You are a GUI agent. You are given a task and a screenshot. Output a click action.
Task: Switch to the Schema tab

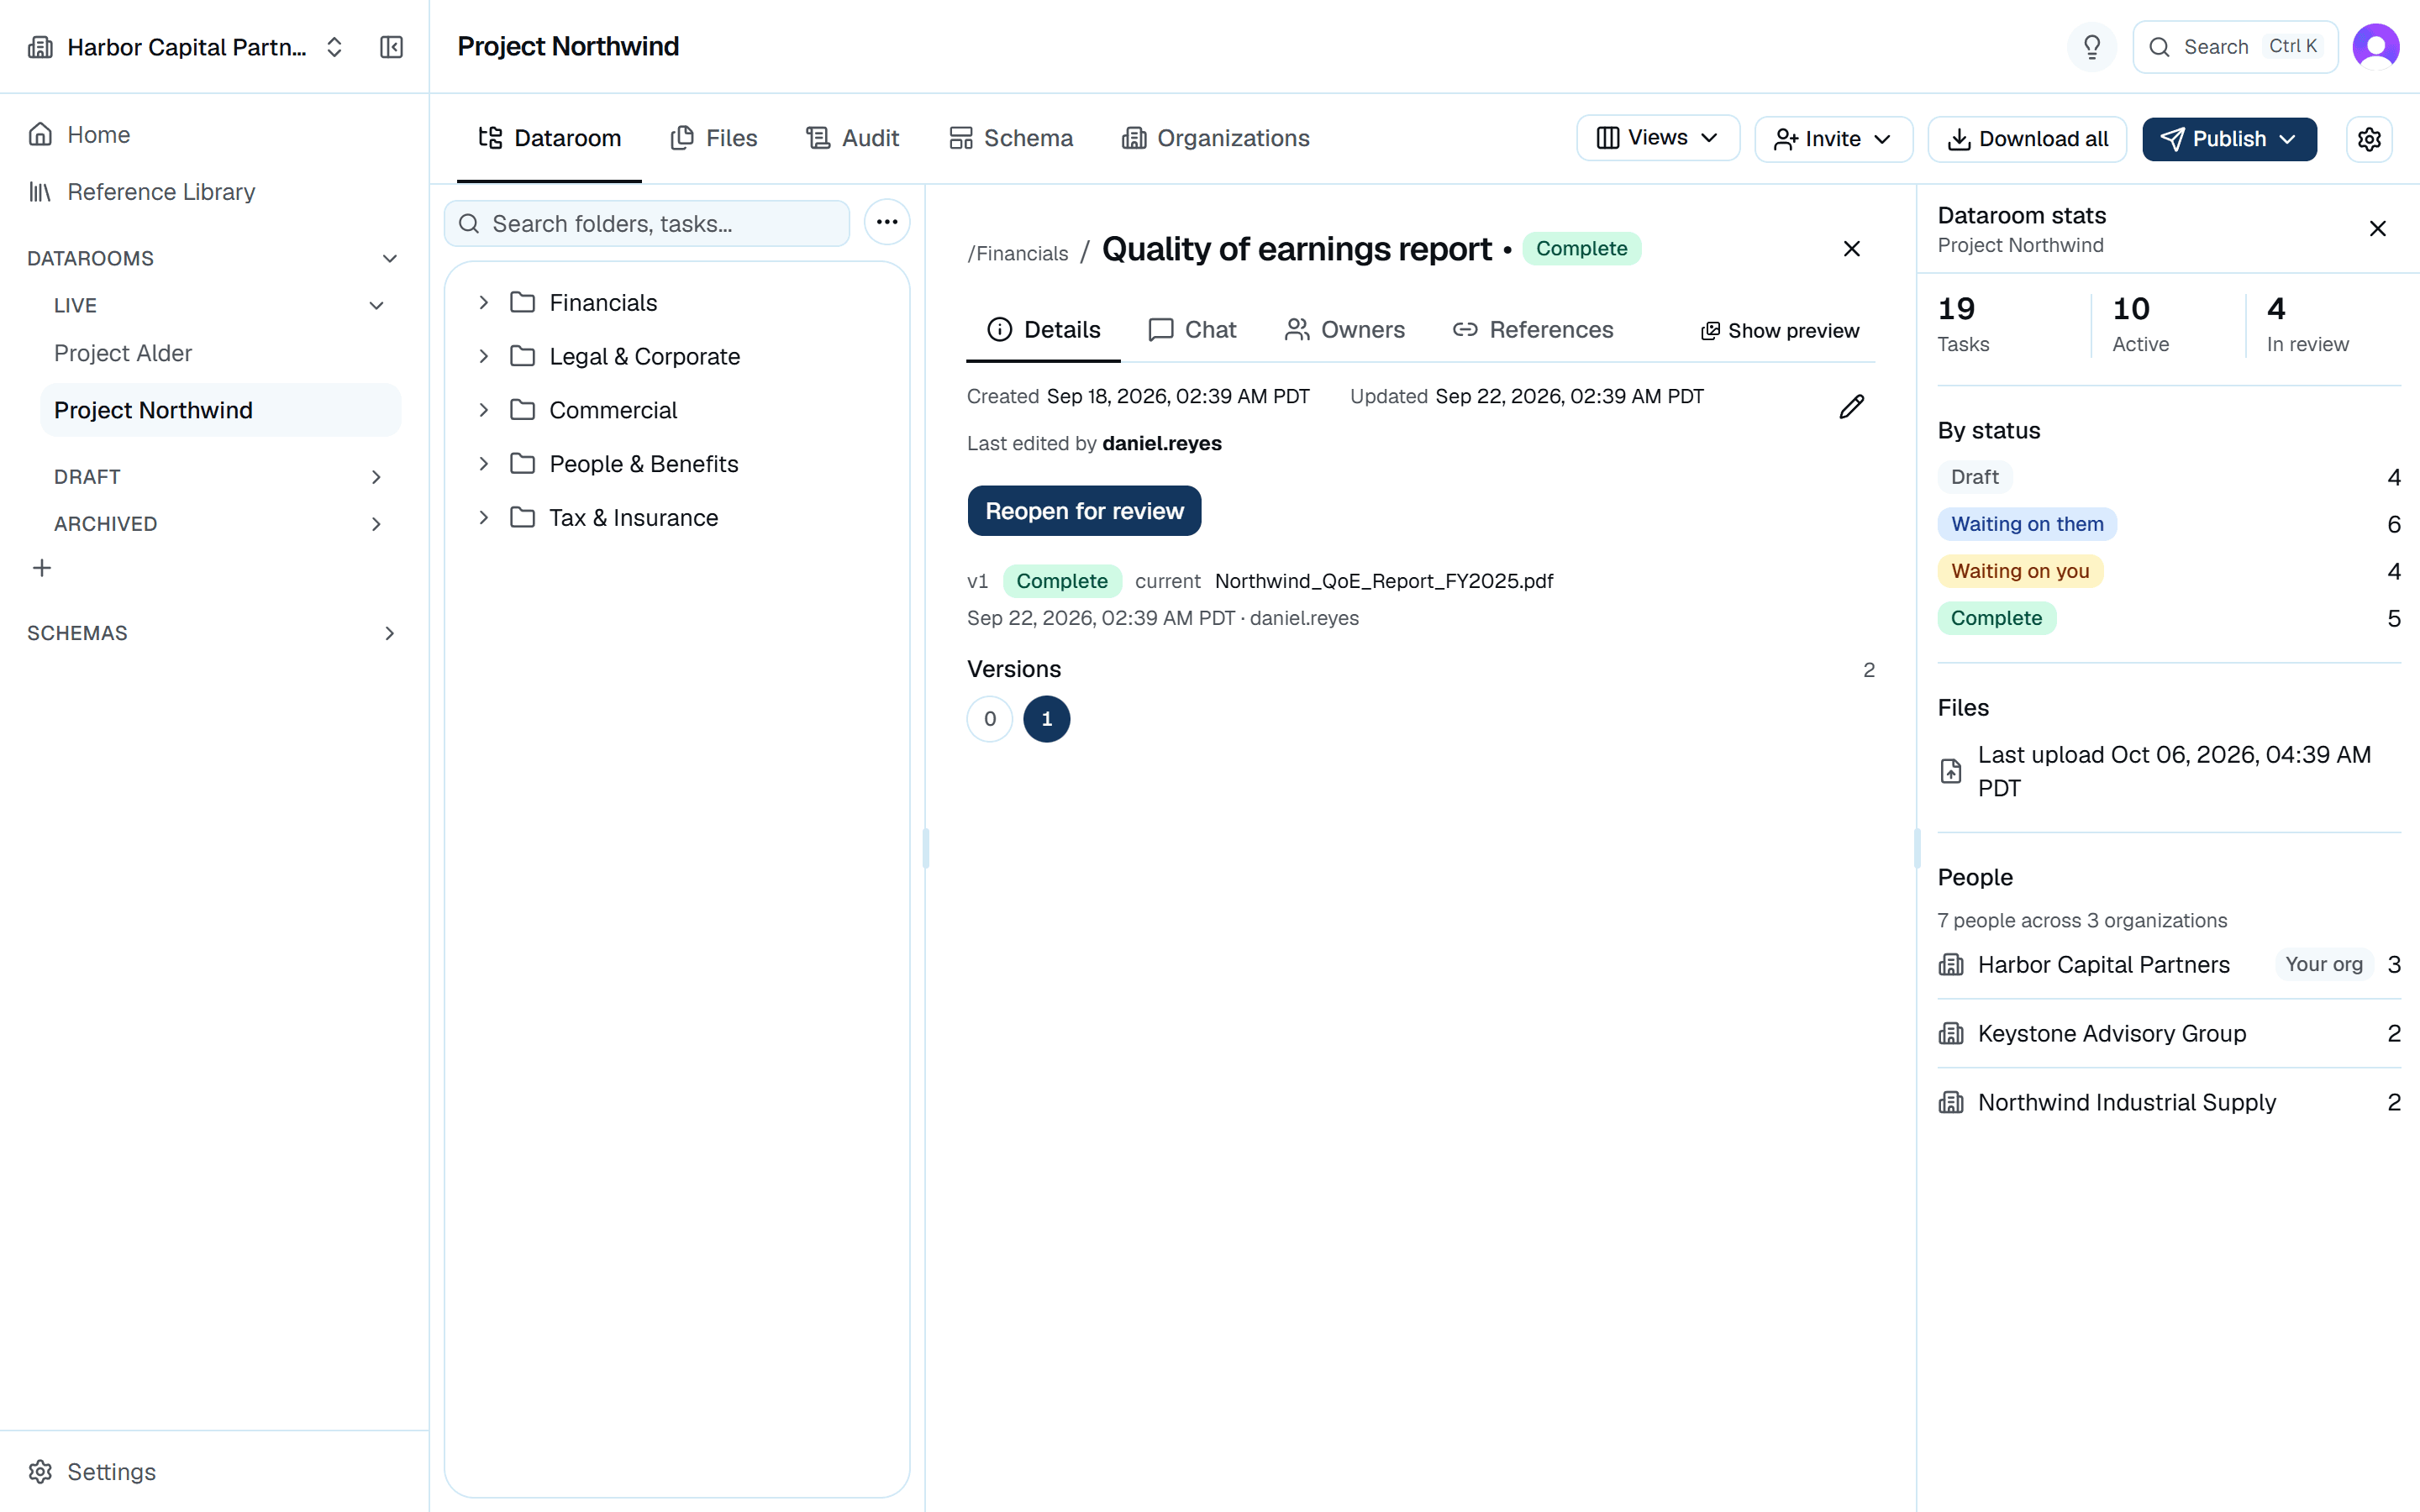(1010, 138)
